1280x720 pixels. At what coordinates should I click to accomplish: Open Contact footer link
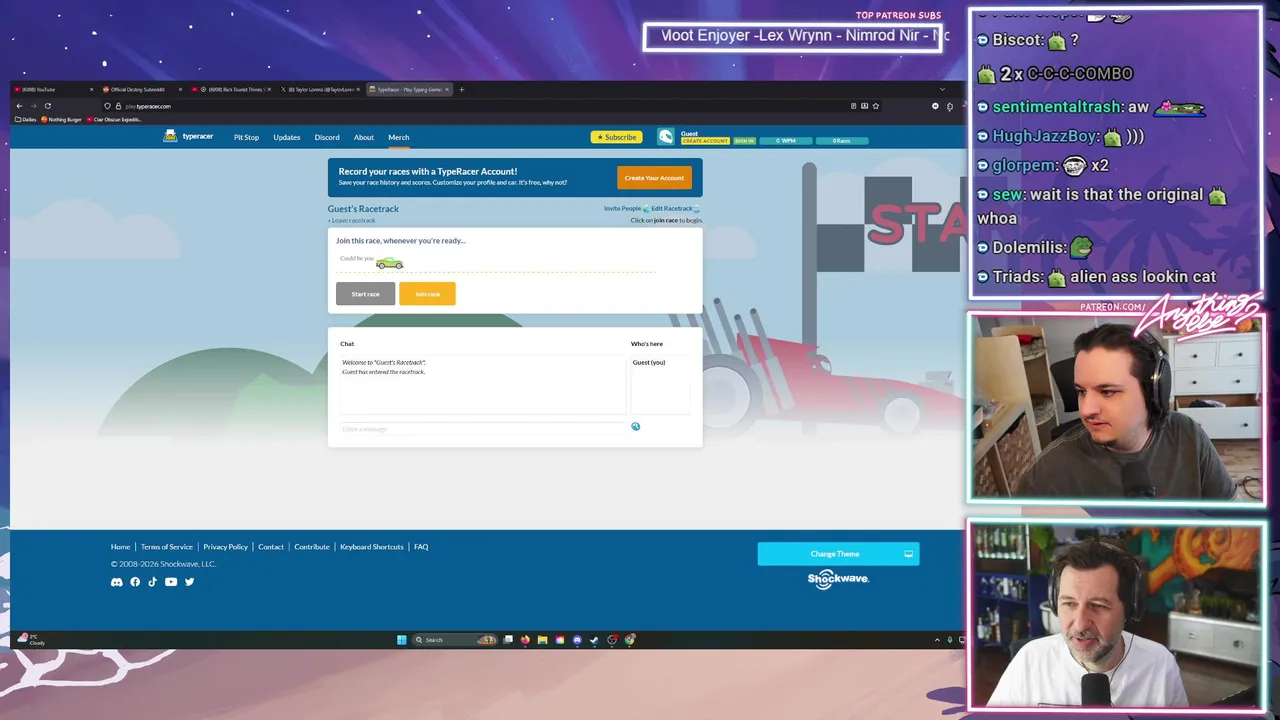point(271,547)
